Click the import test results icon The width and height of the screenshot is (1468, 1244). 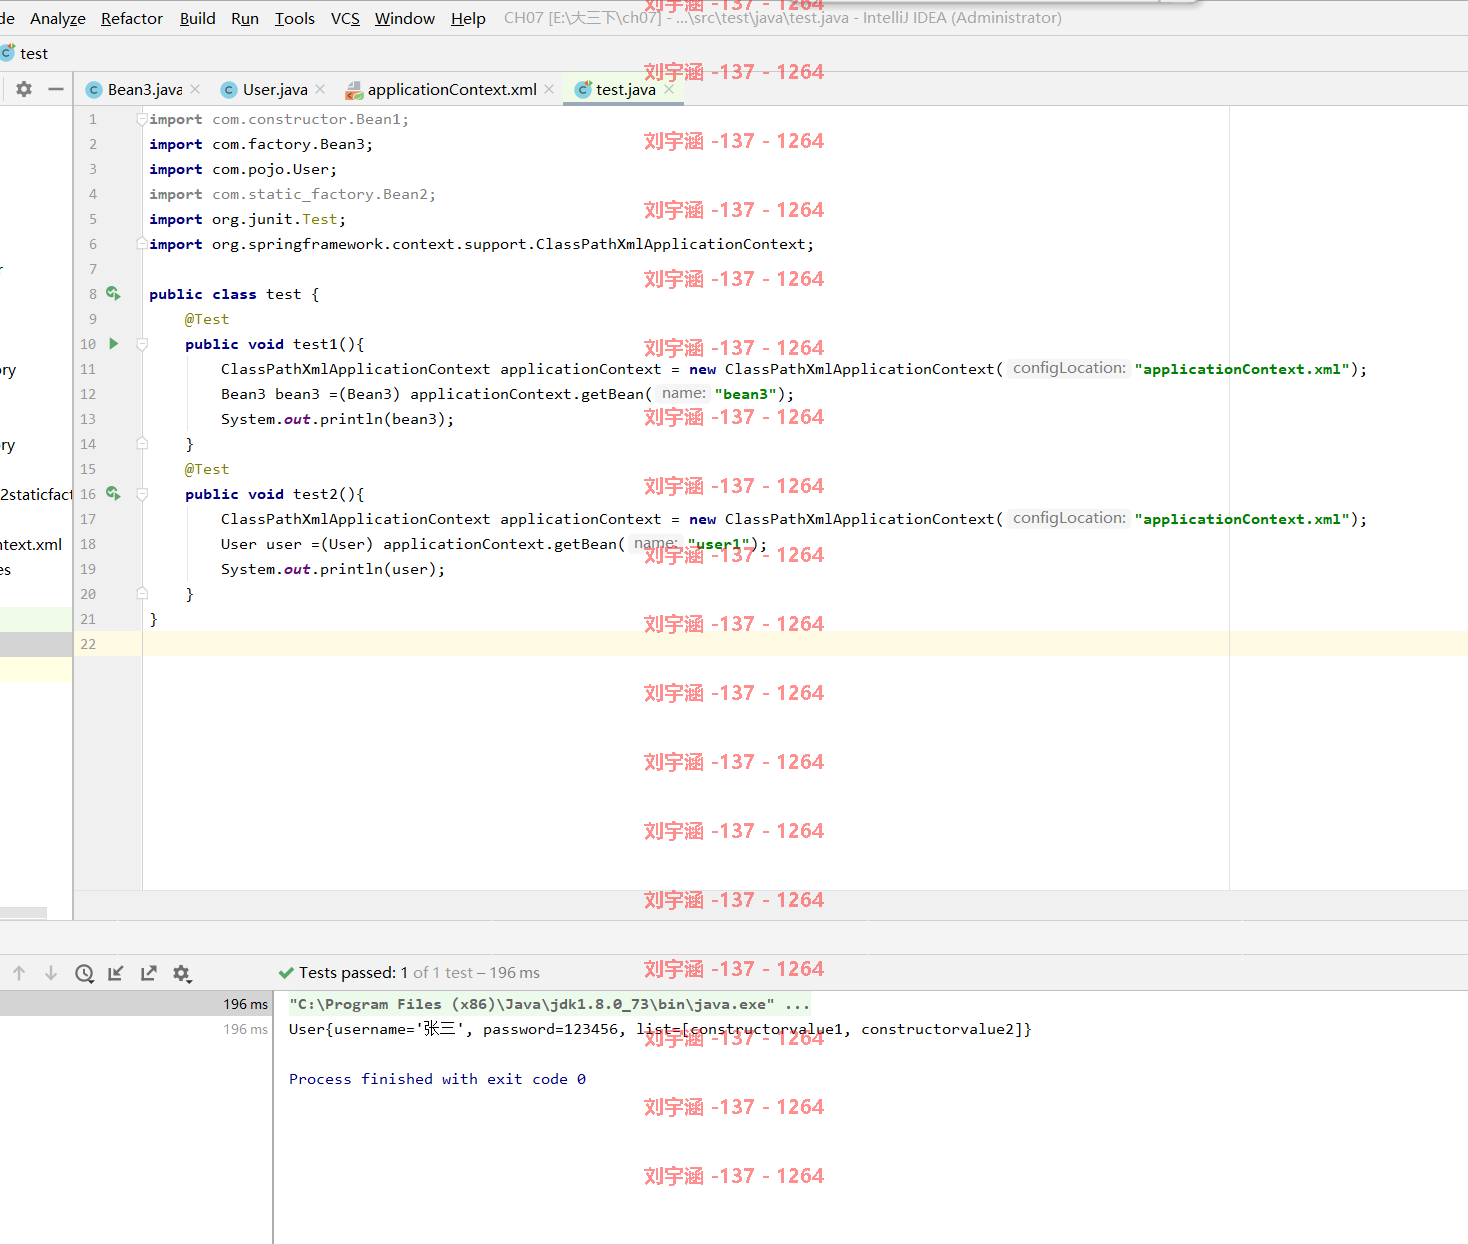[116, 973]
